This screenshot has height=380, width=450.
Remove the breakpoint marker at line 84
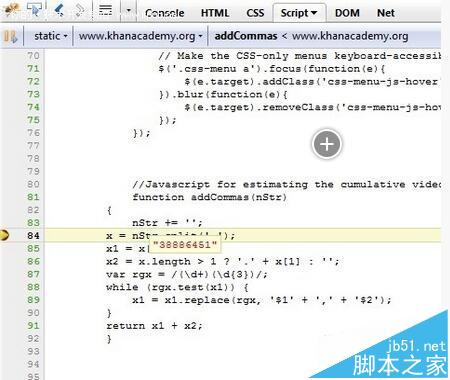click(x=4, y=235)
